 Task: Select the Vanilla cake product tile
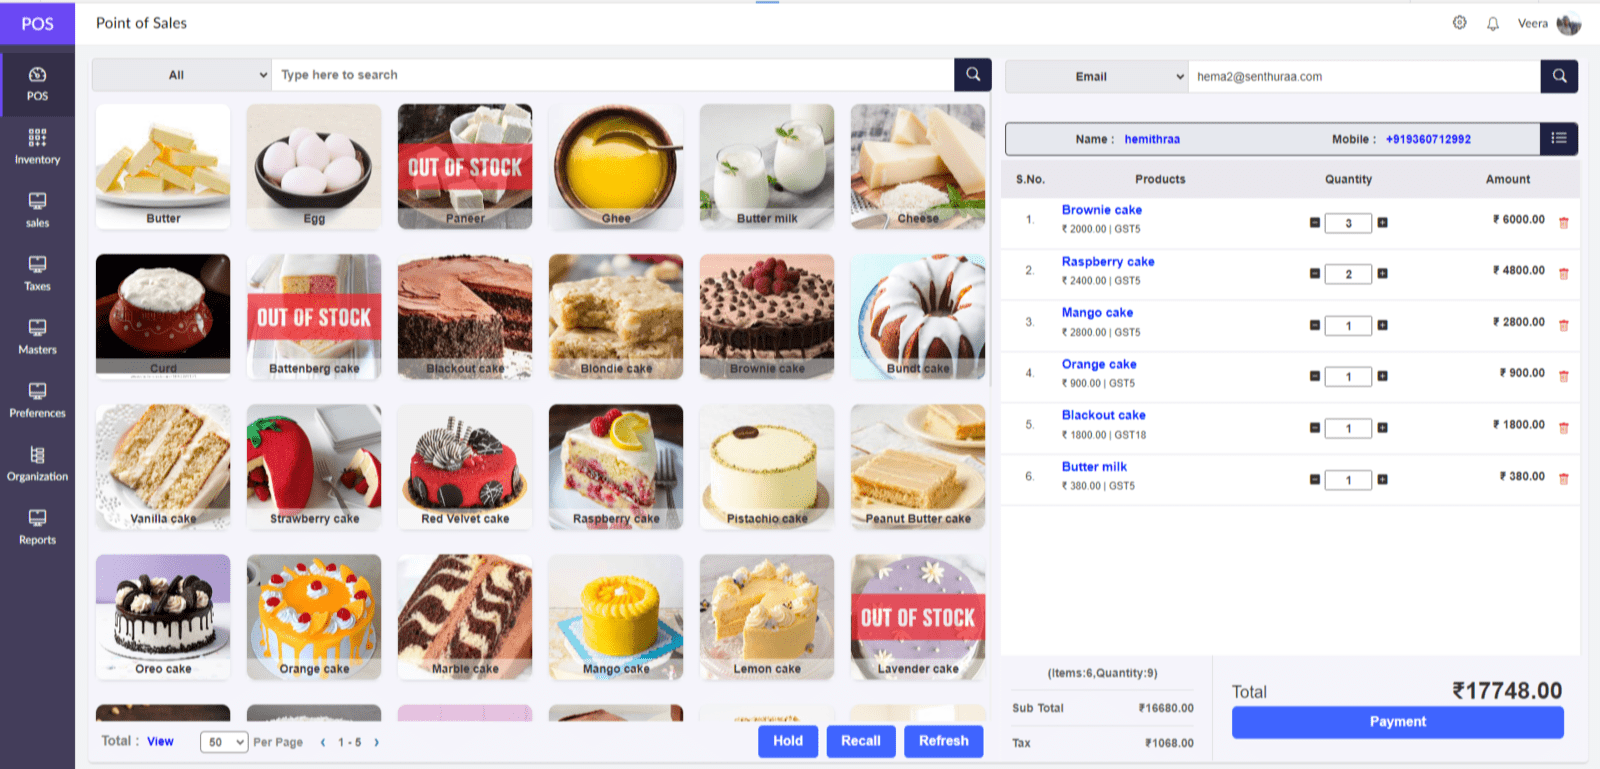(x=163, y=467)
